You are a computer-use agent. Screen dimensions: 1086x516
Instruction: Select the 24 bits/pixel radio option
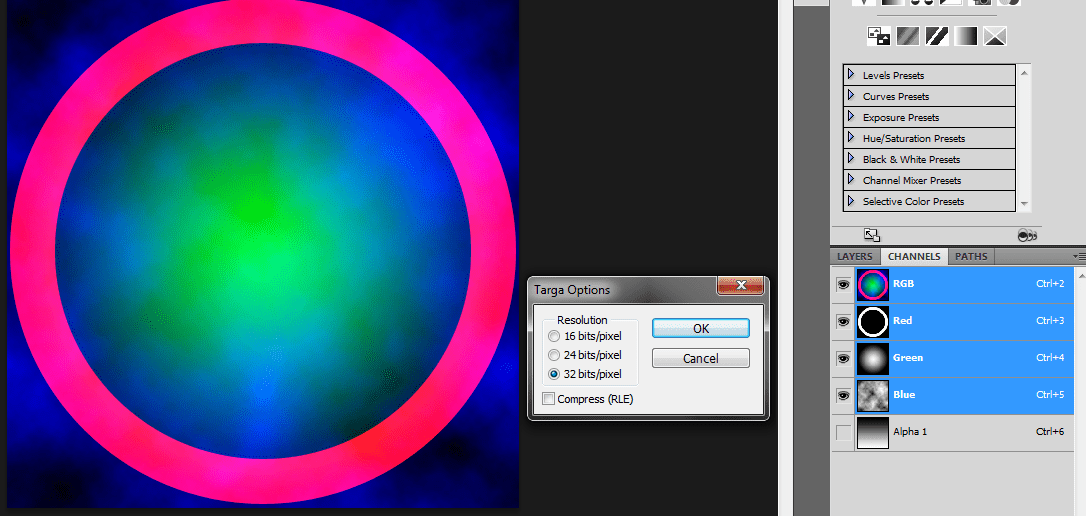(x=554, y=355)
